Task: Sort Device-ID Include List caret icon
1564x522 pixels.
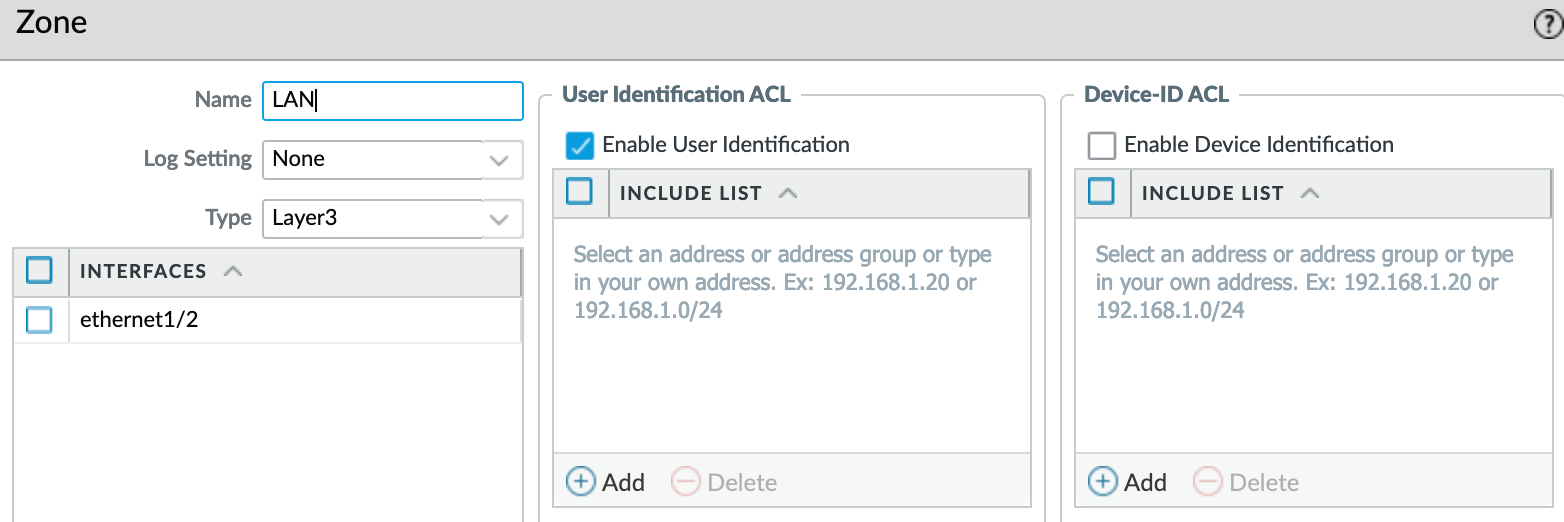Action: [x=1310, y=193]
